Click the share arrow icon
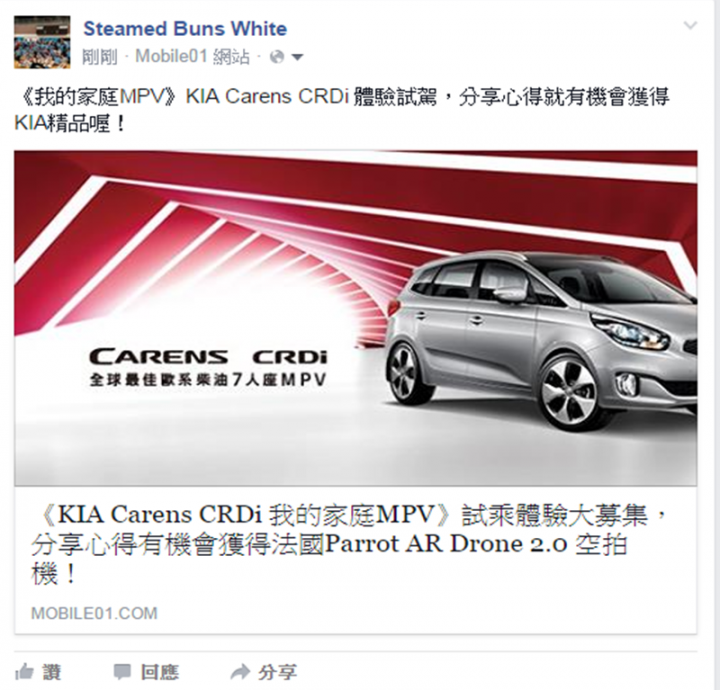The height and width of the screenshot is (690, 720). pos(240,672)
